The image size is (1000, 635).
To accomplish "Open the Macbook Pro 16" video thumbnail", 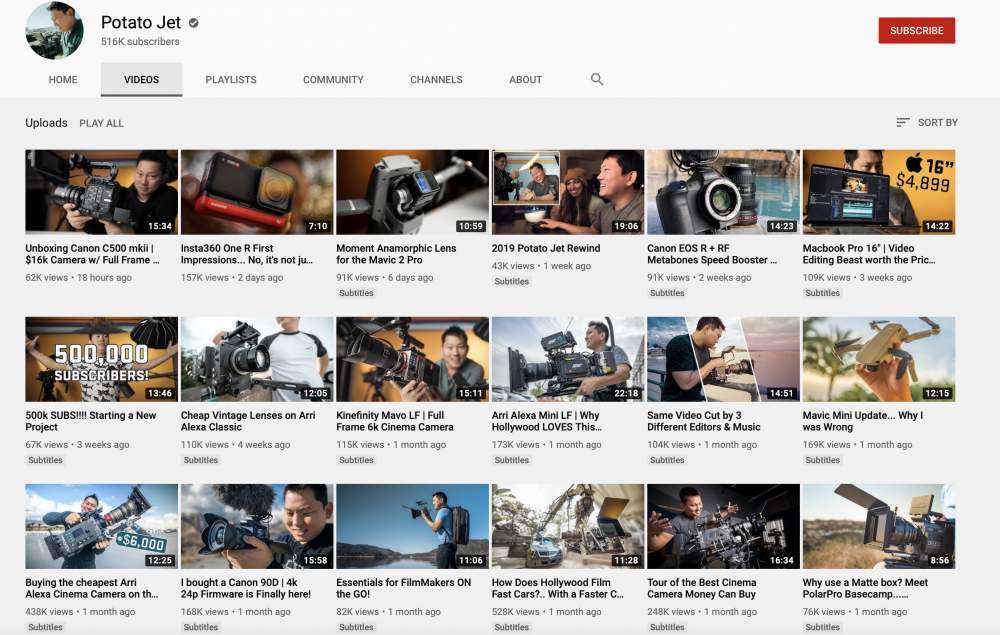I will click(878, 192).
